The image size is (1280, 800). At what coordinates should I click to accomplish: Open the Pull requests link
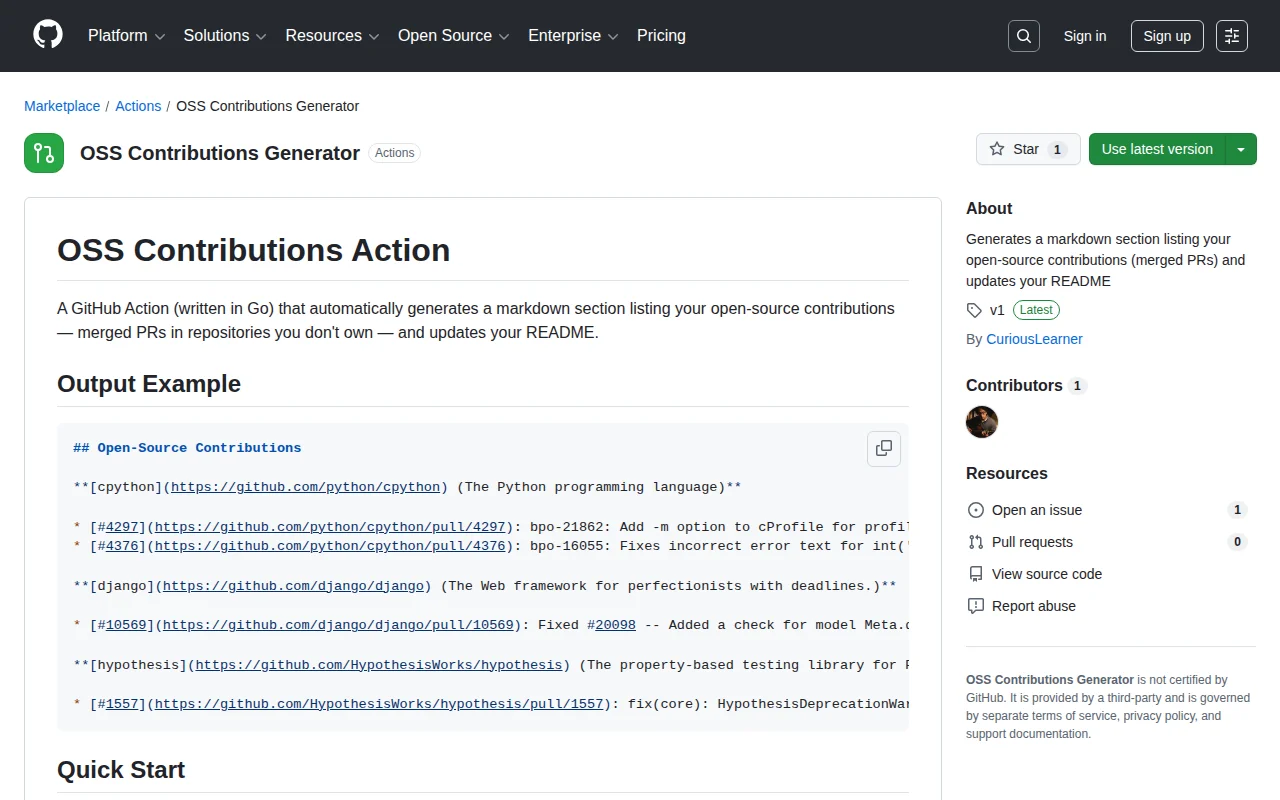tap(1032, 542)
